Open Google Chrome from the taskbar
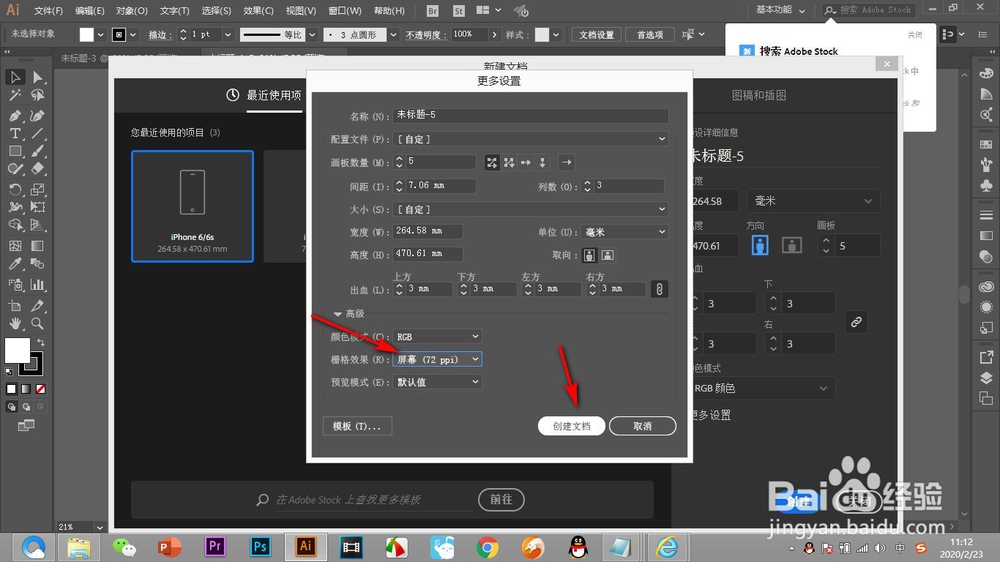The width and height of the screenshot is (1000, 562). (x=487, y=547)
